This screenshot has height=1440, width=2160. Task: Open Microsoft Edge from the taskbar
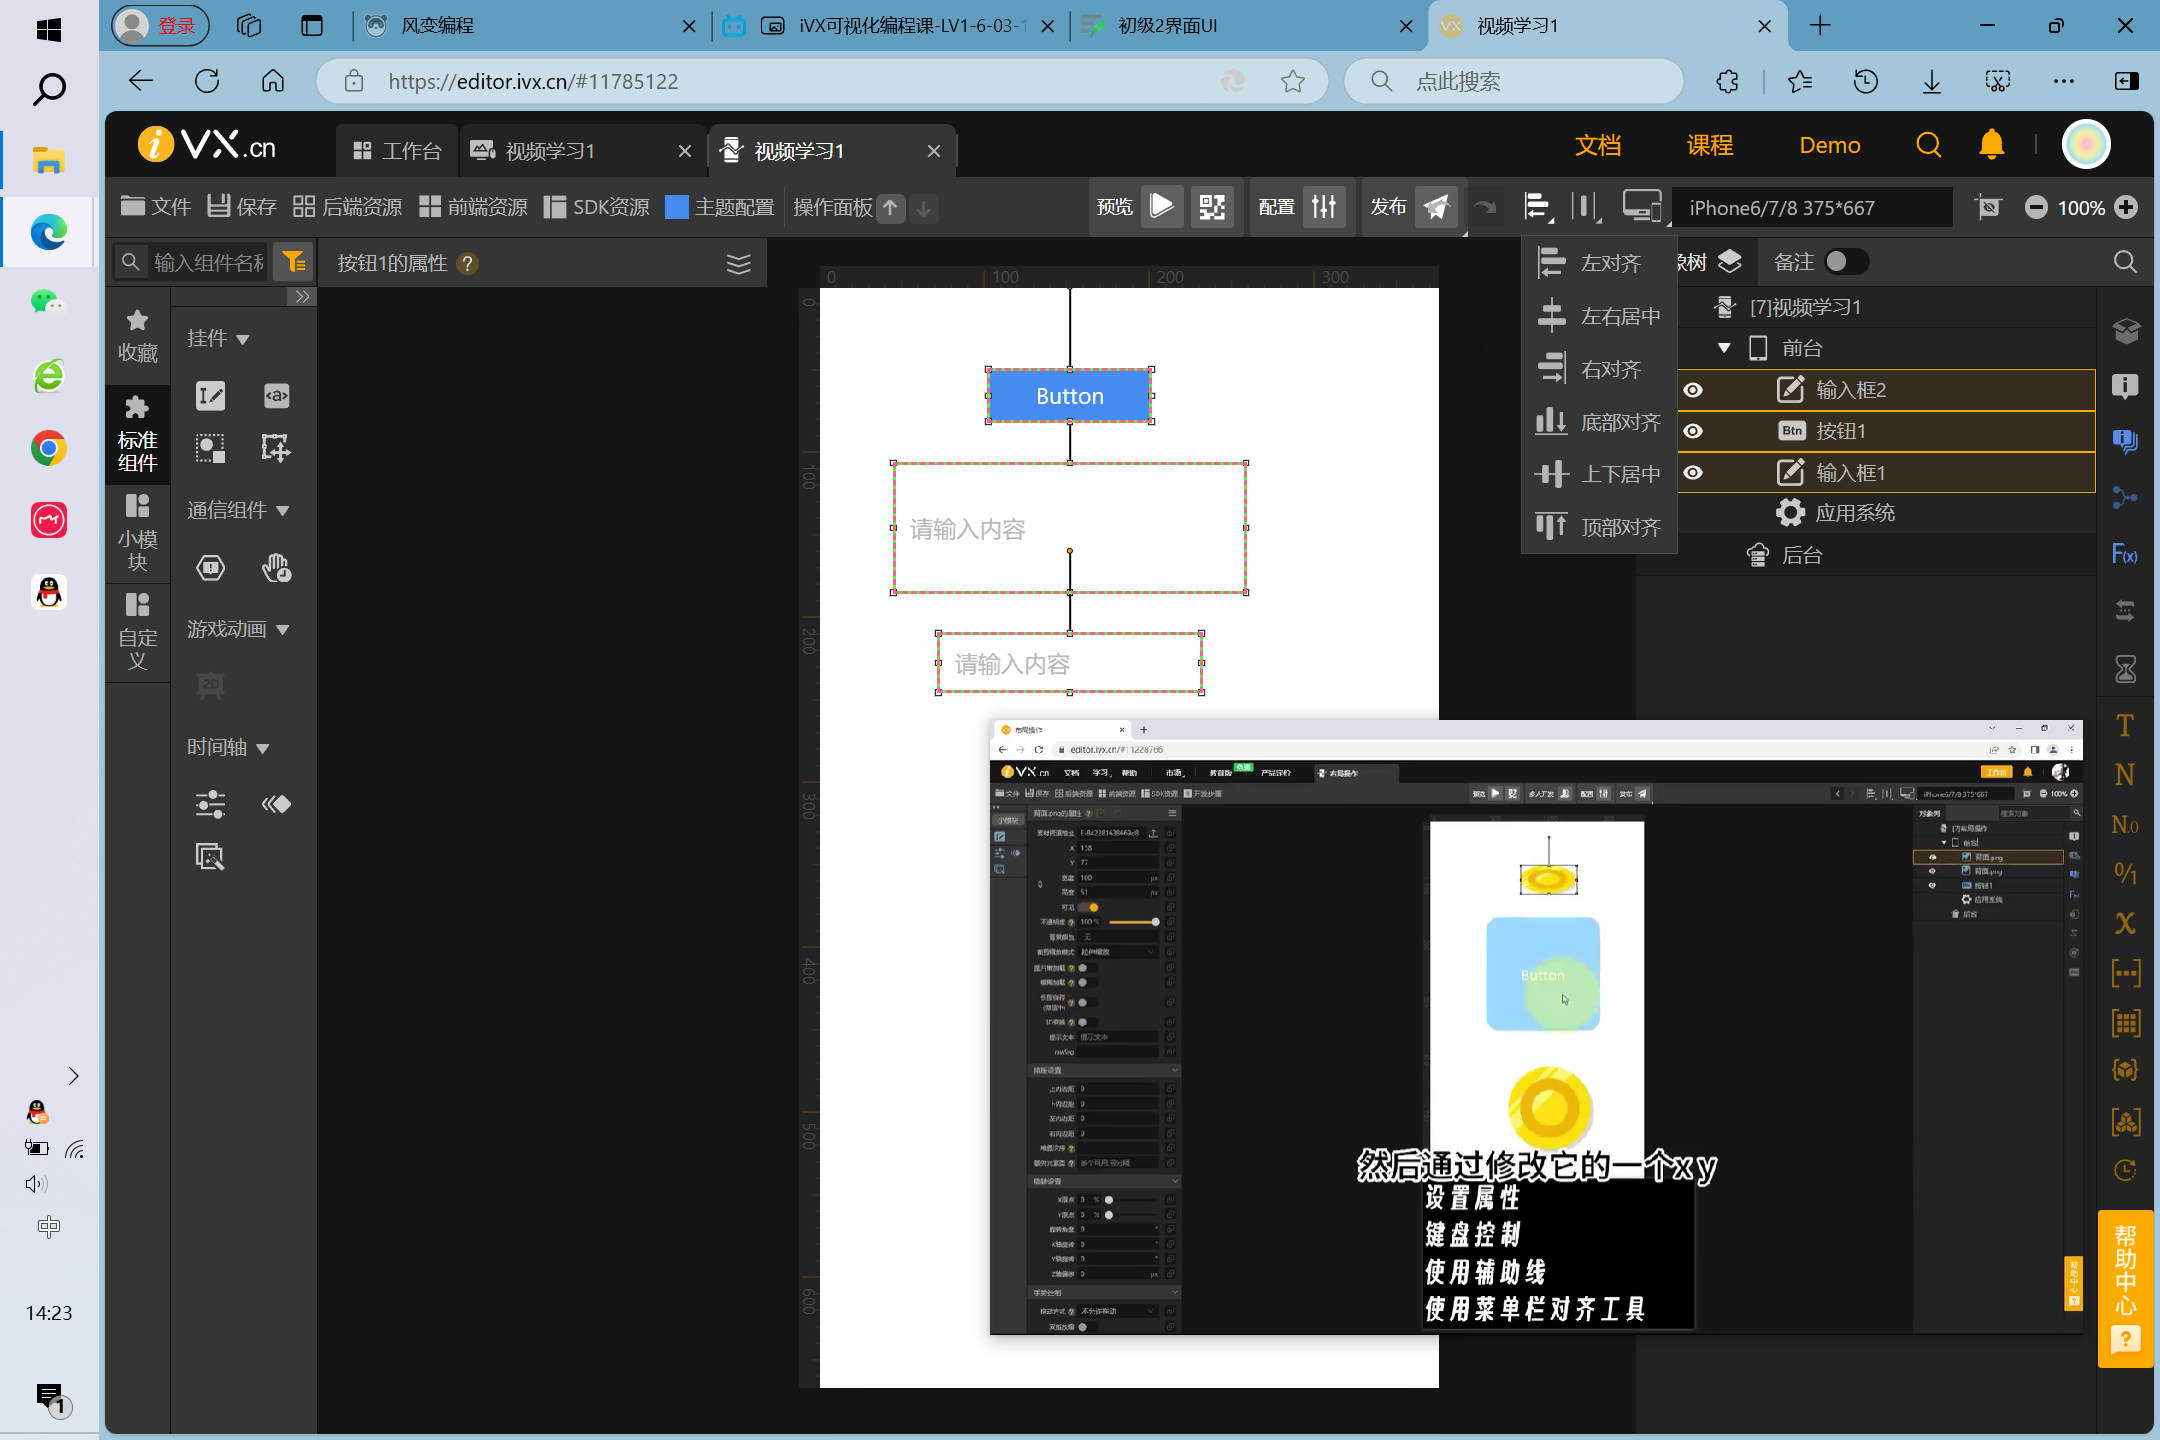coord(48,232)
